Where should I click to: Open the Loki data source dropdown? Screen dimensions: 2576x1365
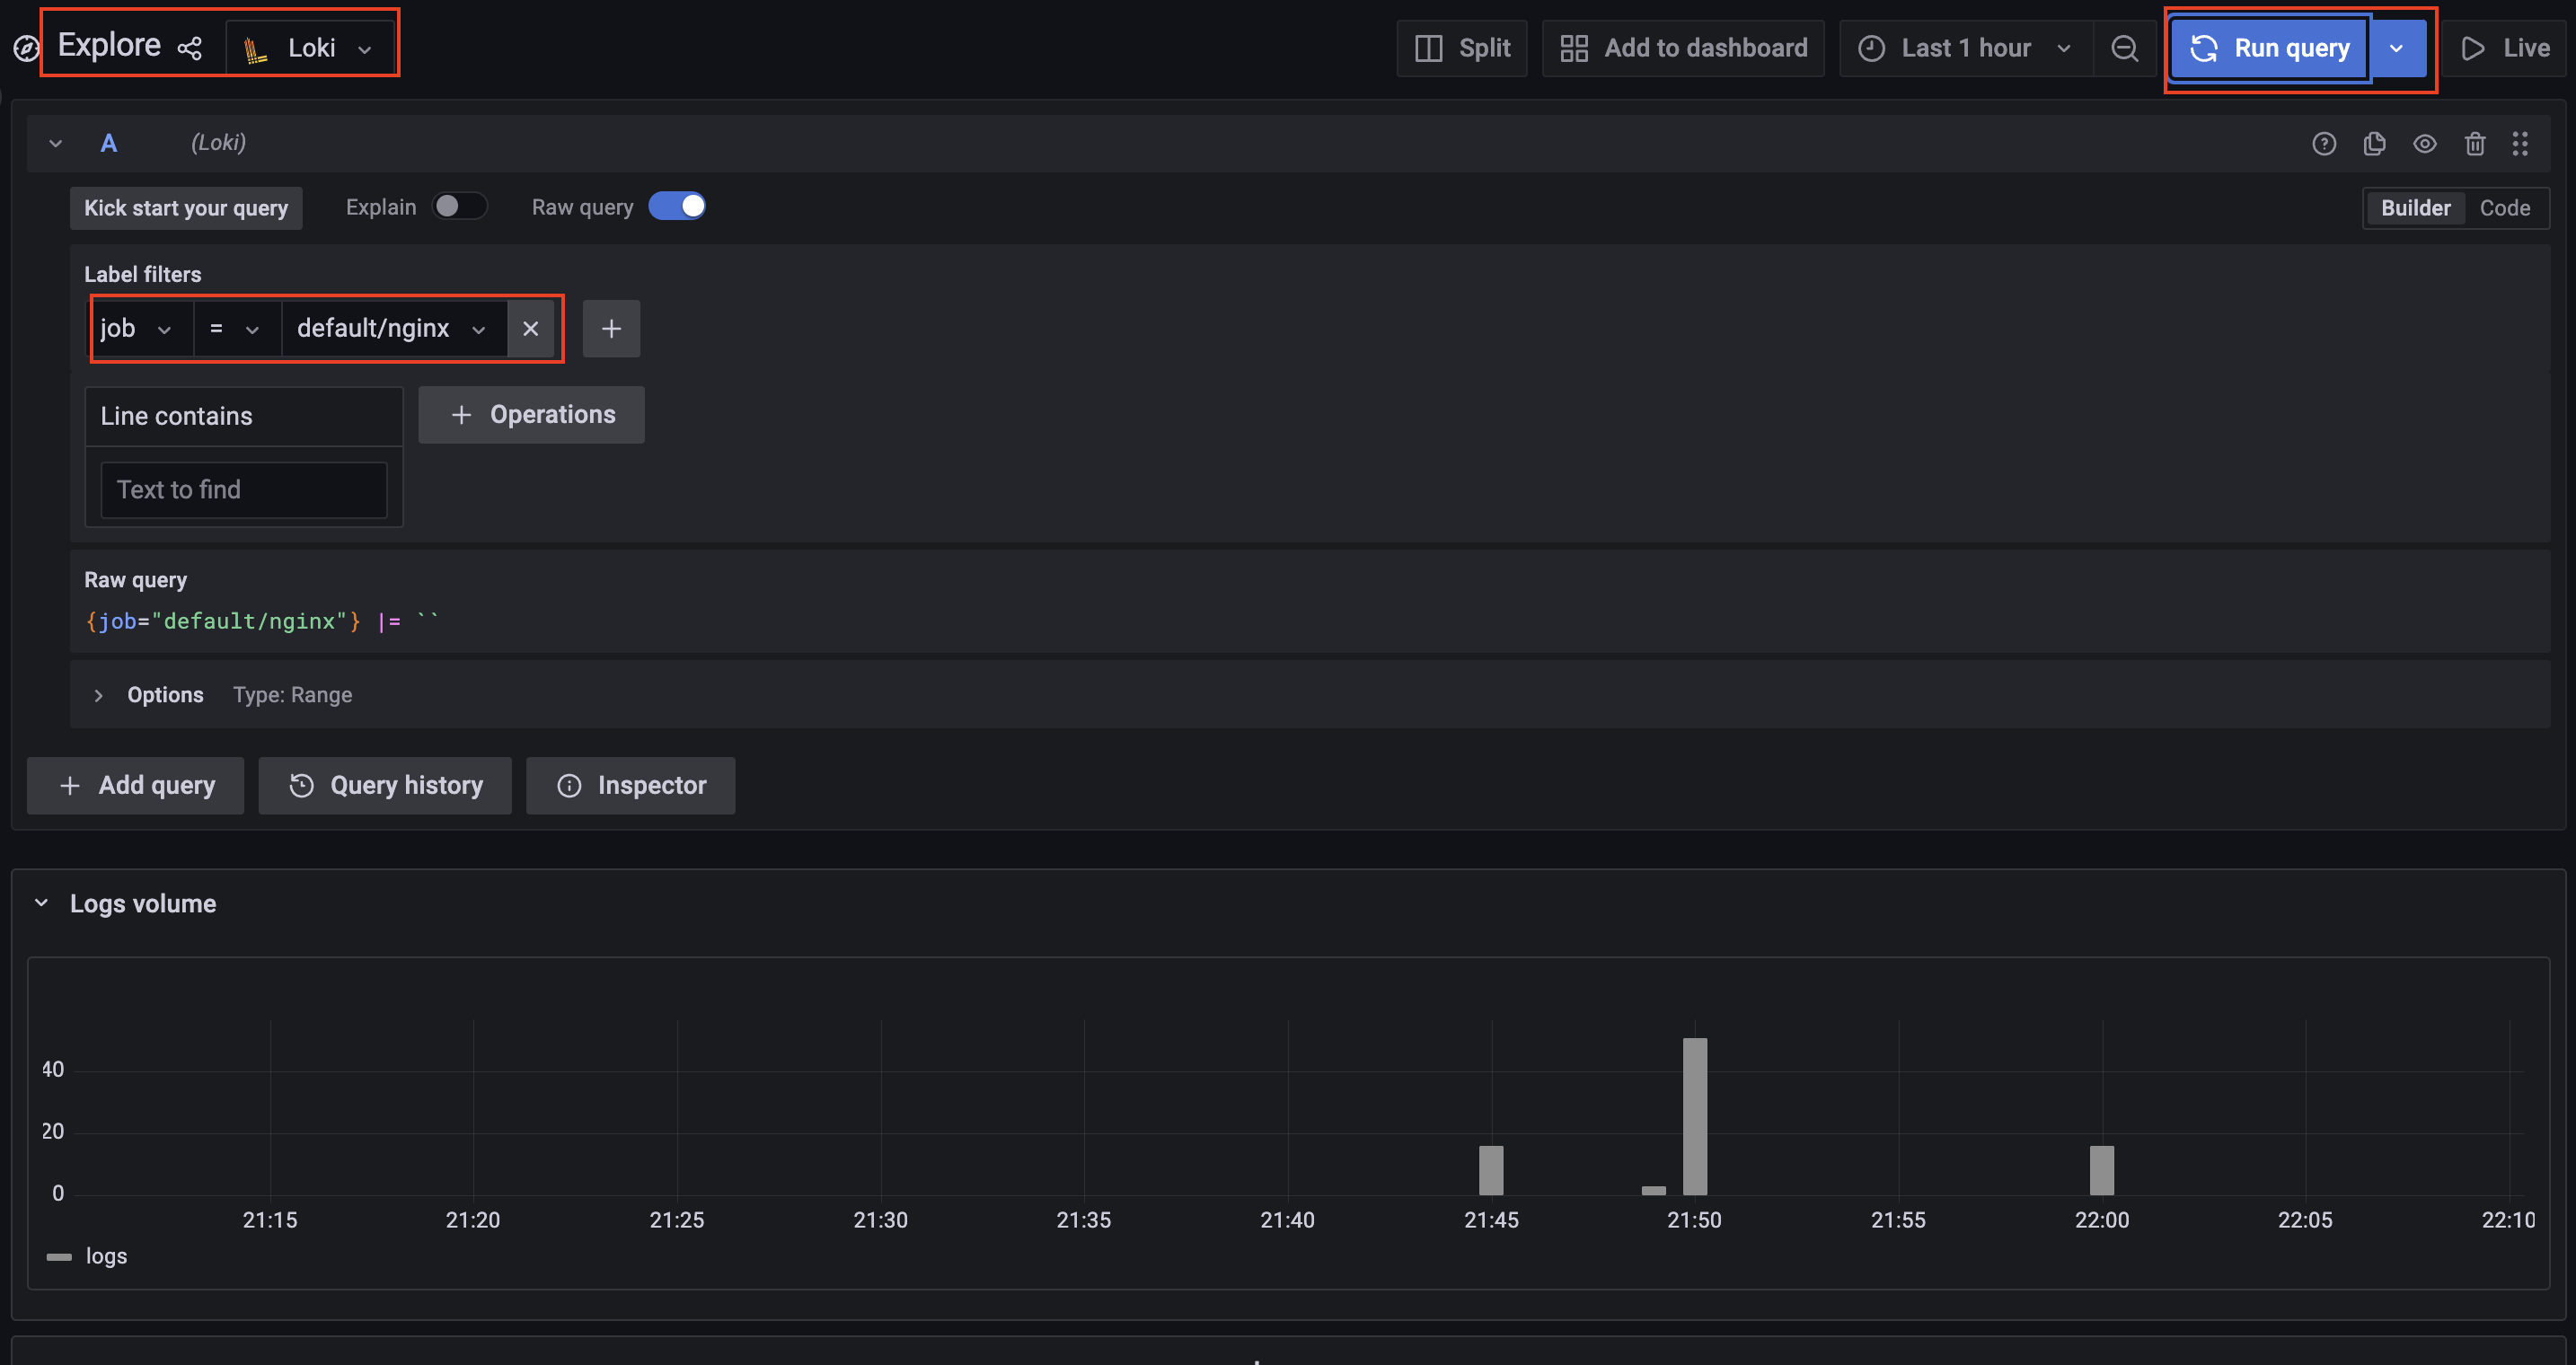click(x=310, y=48)
